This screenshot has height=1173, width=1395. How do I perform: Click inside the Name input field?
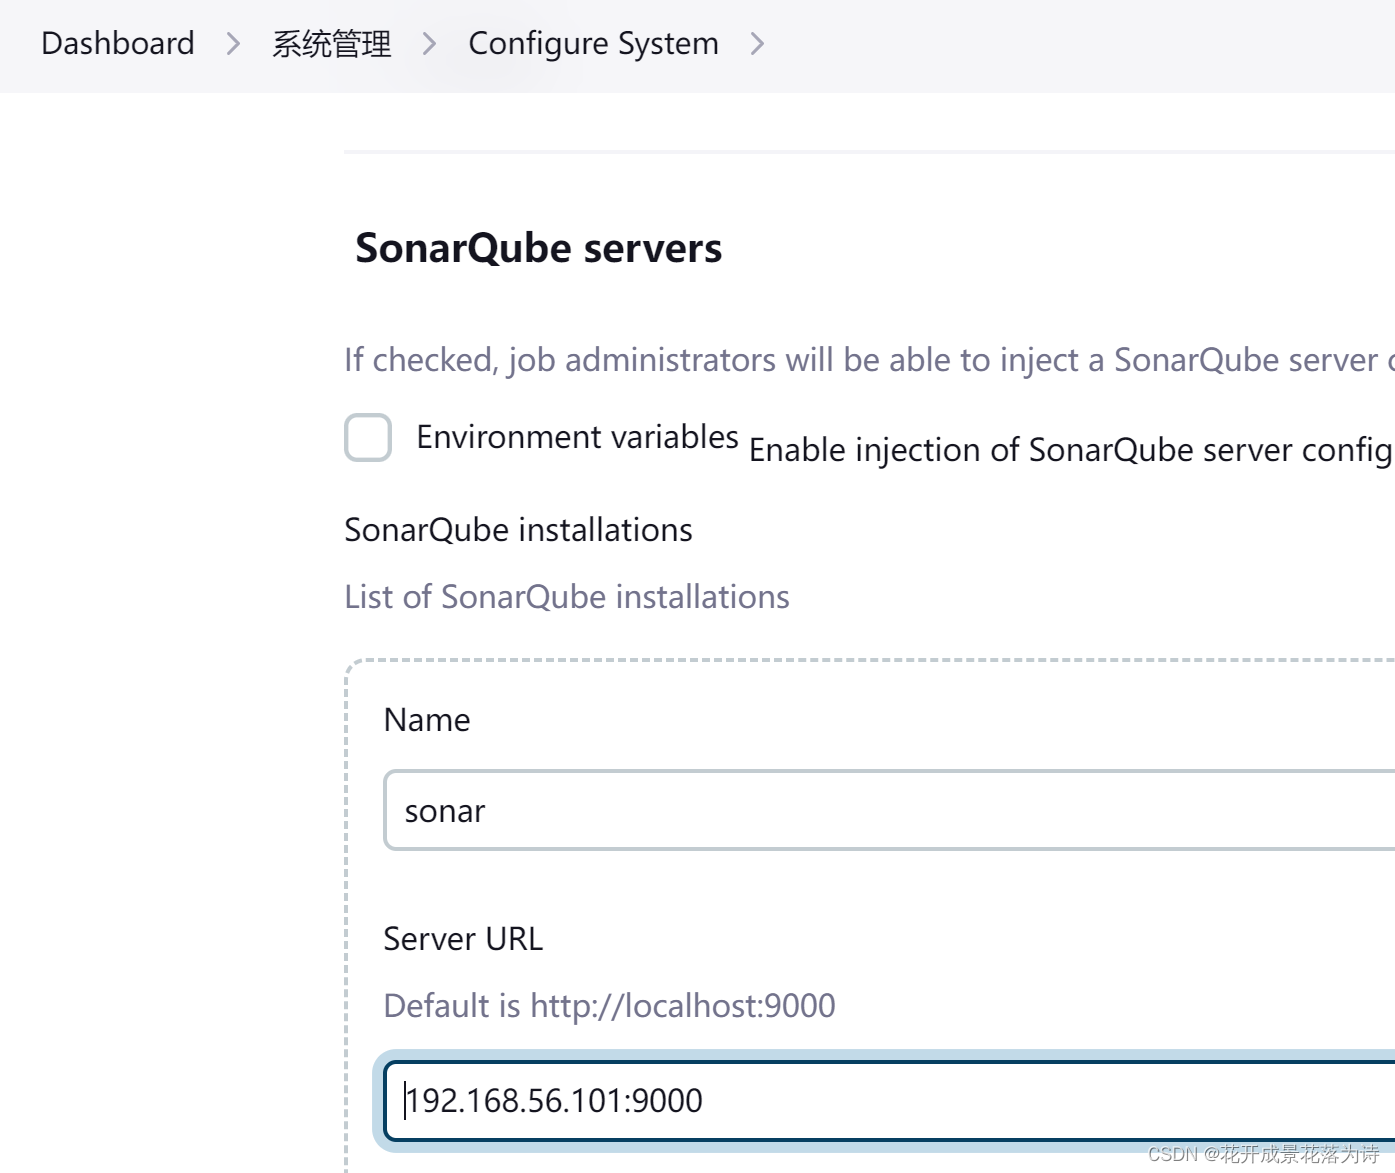coord(700,810)
